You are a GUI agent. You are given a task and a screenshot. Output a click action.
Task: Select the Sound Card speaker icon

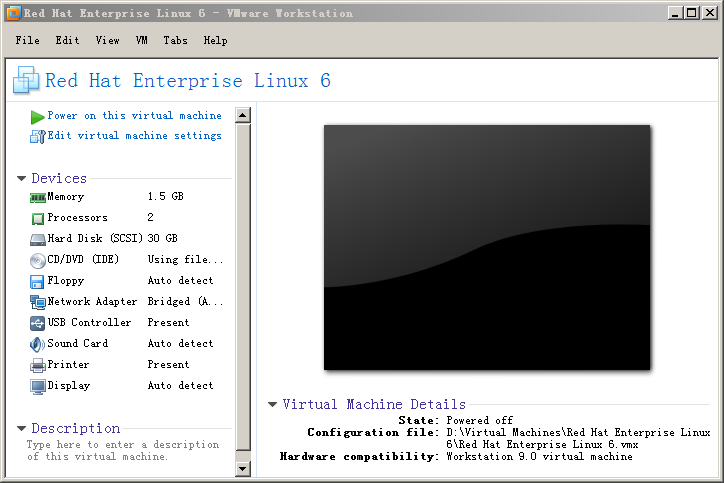point(37,344)
